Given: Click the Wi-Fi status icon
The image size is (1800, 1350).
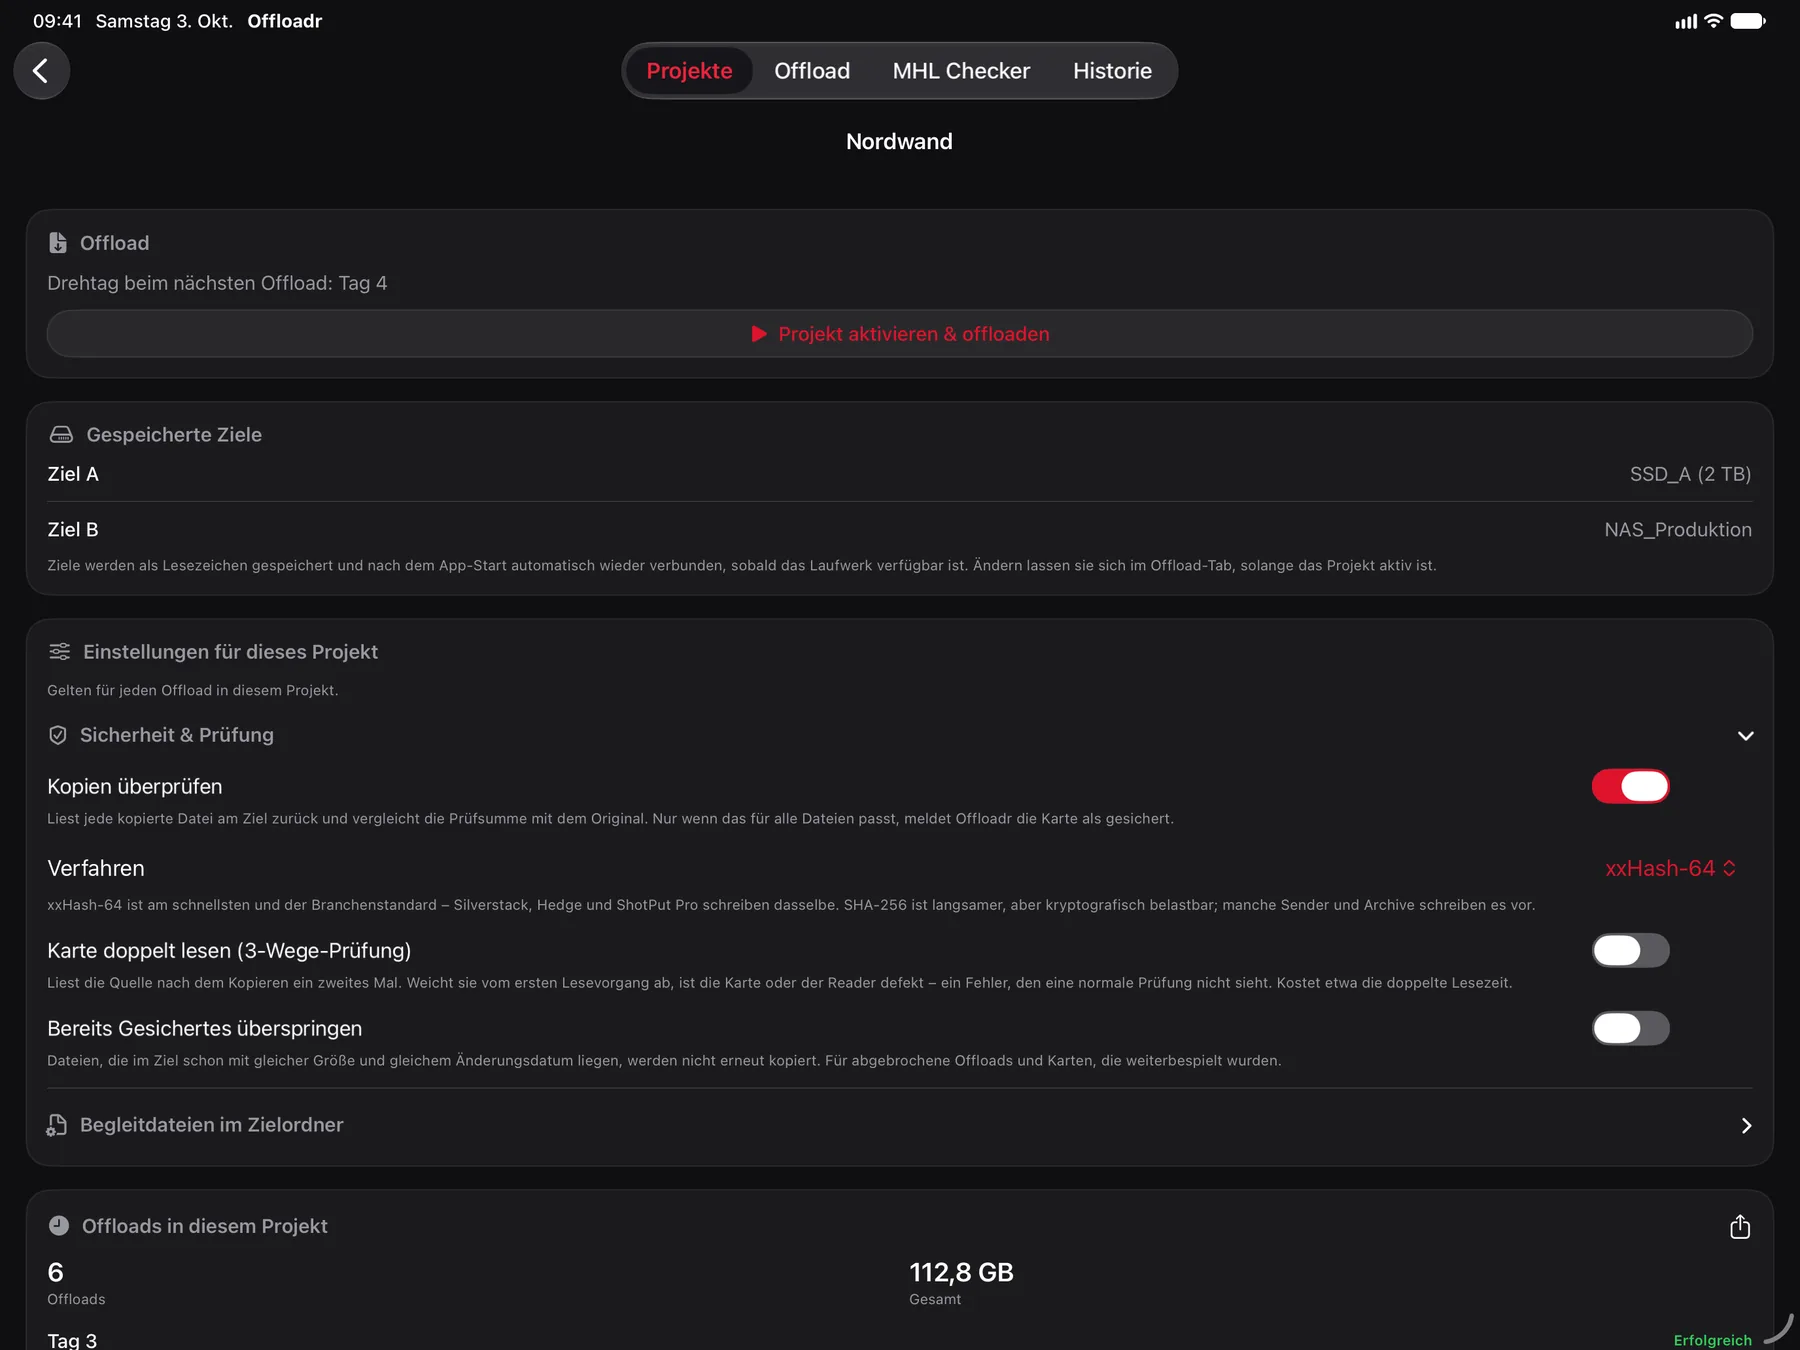Looking at the screenshot, I should coord(1713,21).
